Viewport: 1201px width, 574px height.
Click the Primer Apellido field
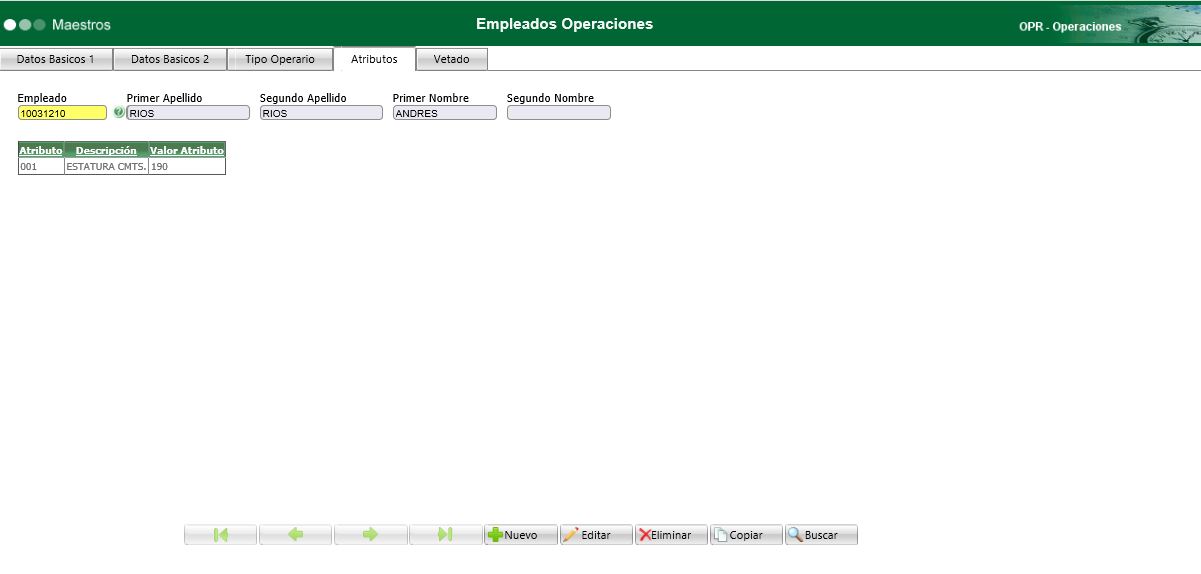188,113
